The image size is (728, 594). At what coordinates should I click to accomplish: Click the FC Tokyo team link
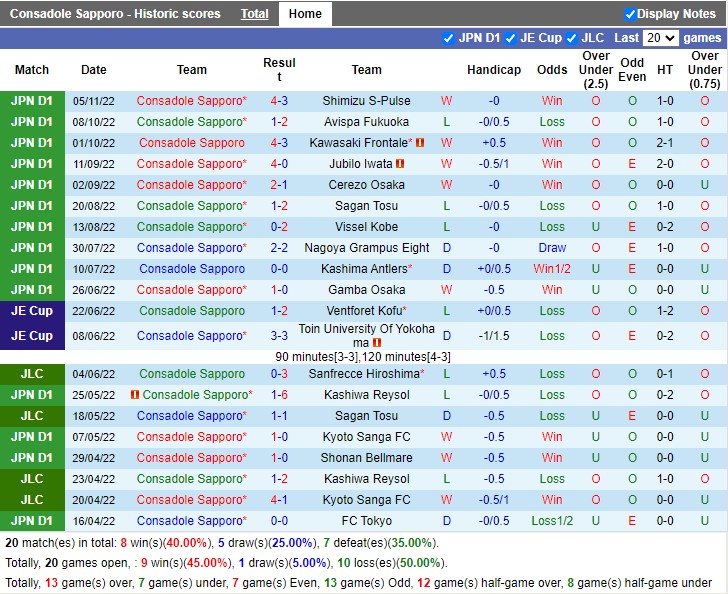[366, 521]
